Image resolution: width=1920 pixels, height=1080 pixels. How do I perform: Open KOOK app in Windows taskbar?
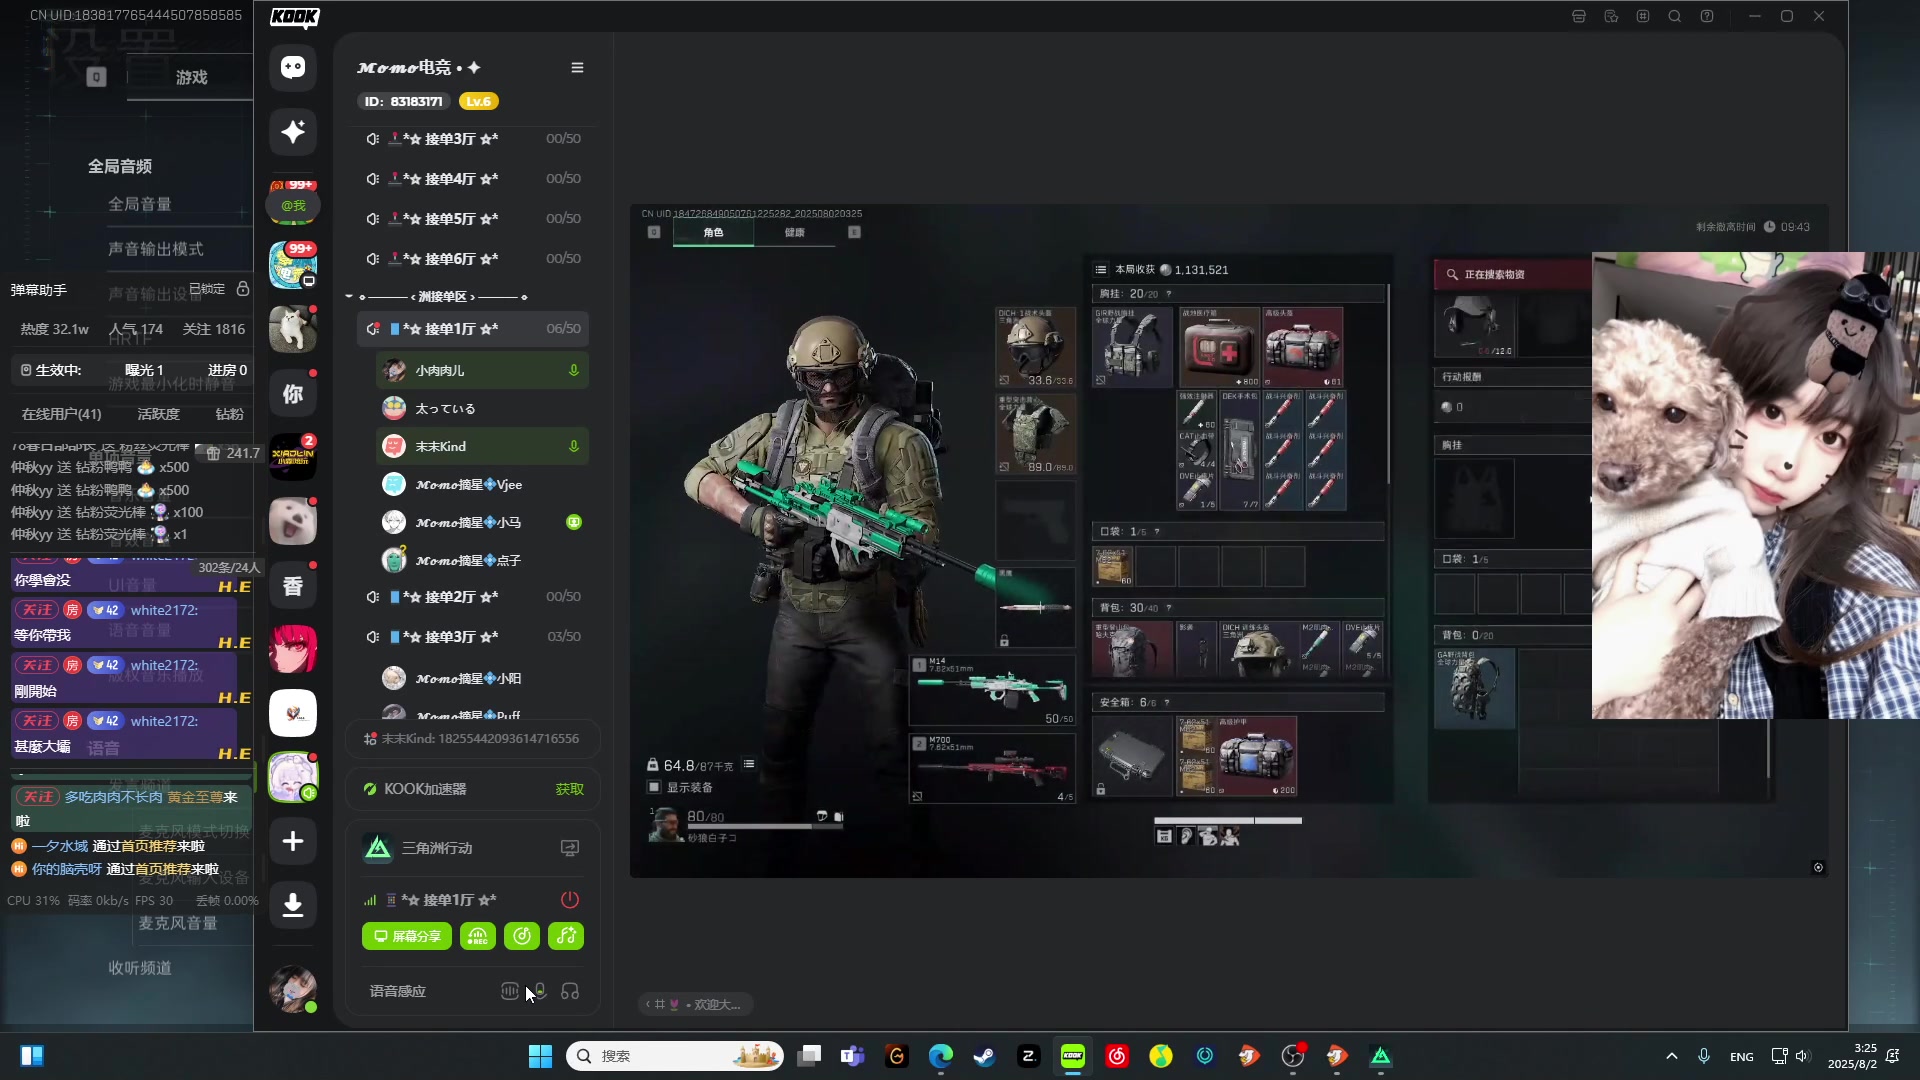click(1073, 1056)
